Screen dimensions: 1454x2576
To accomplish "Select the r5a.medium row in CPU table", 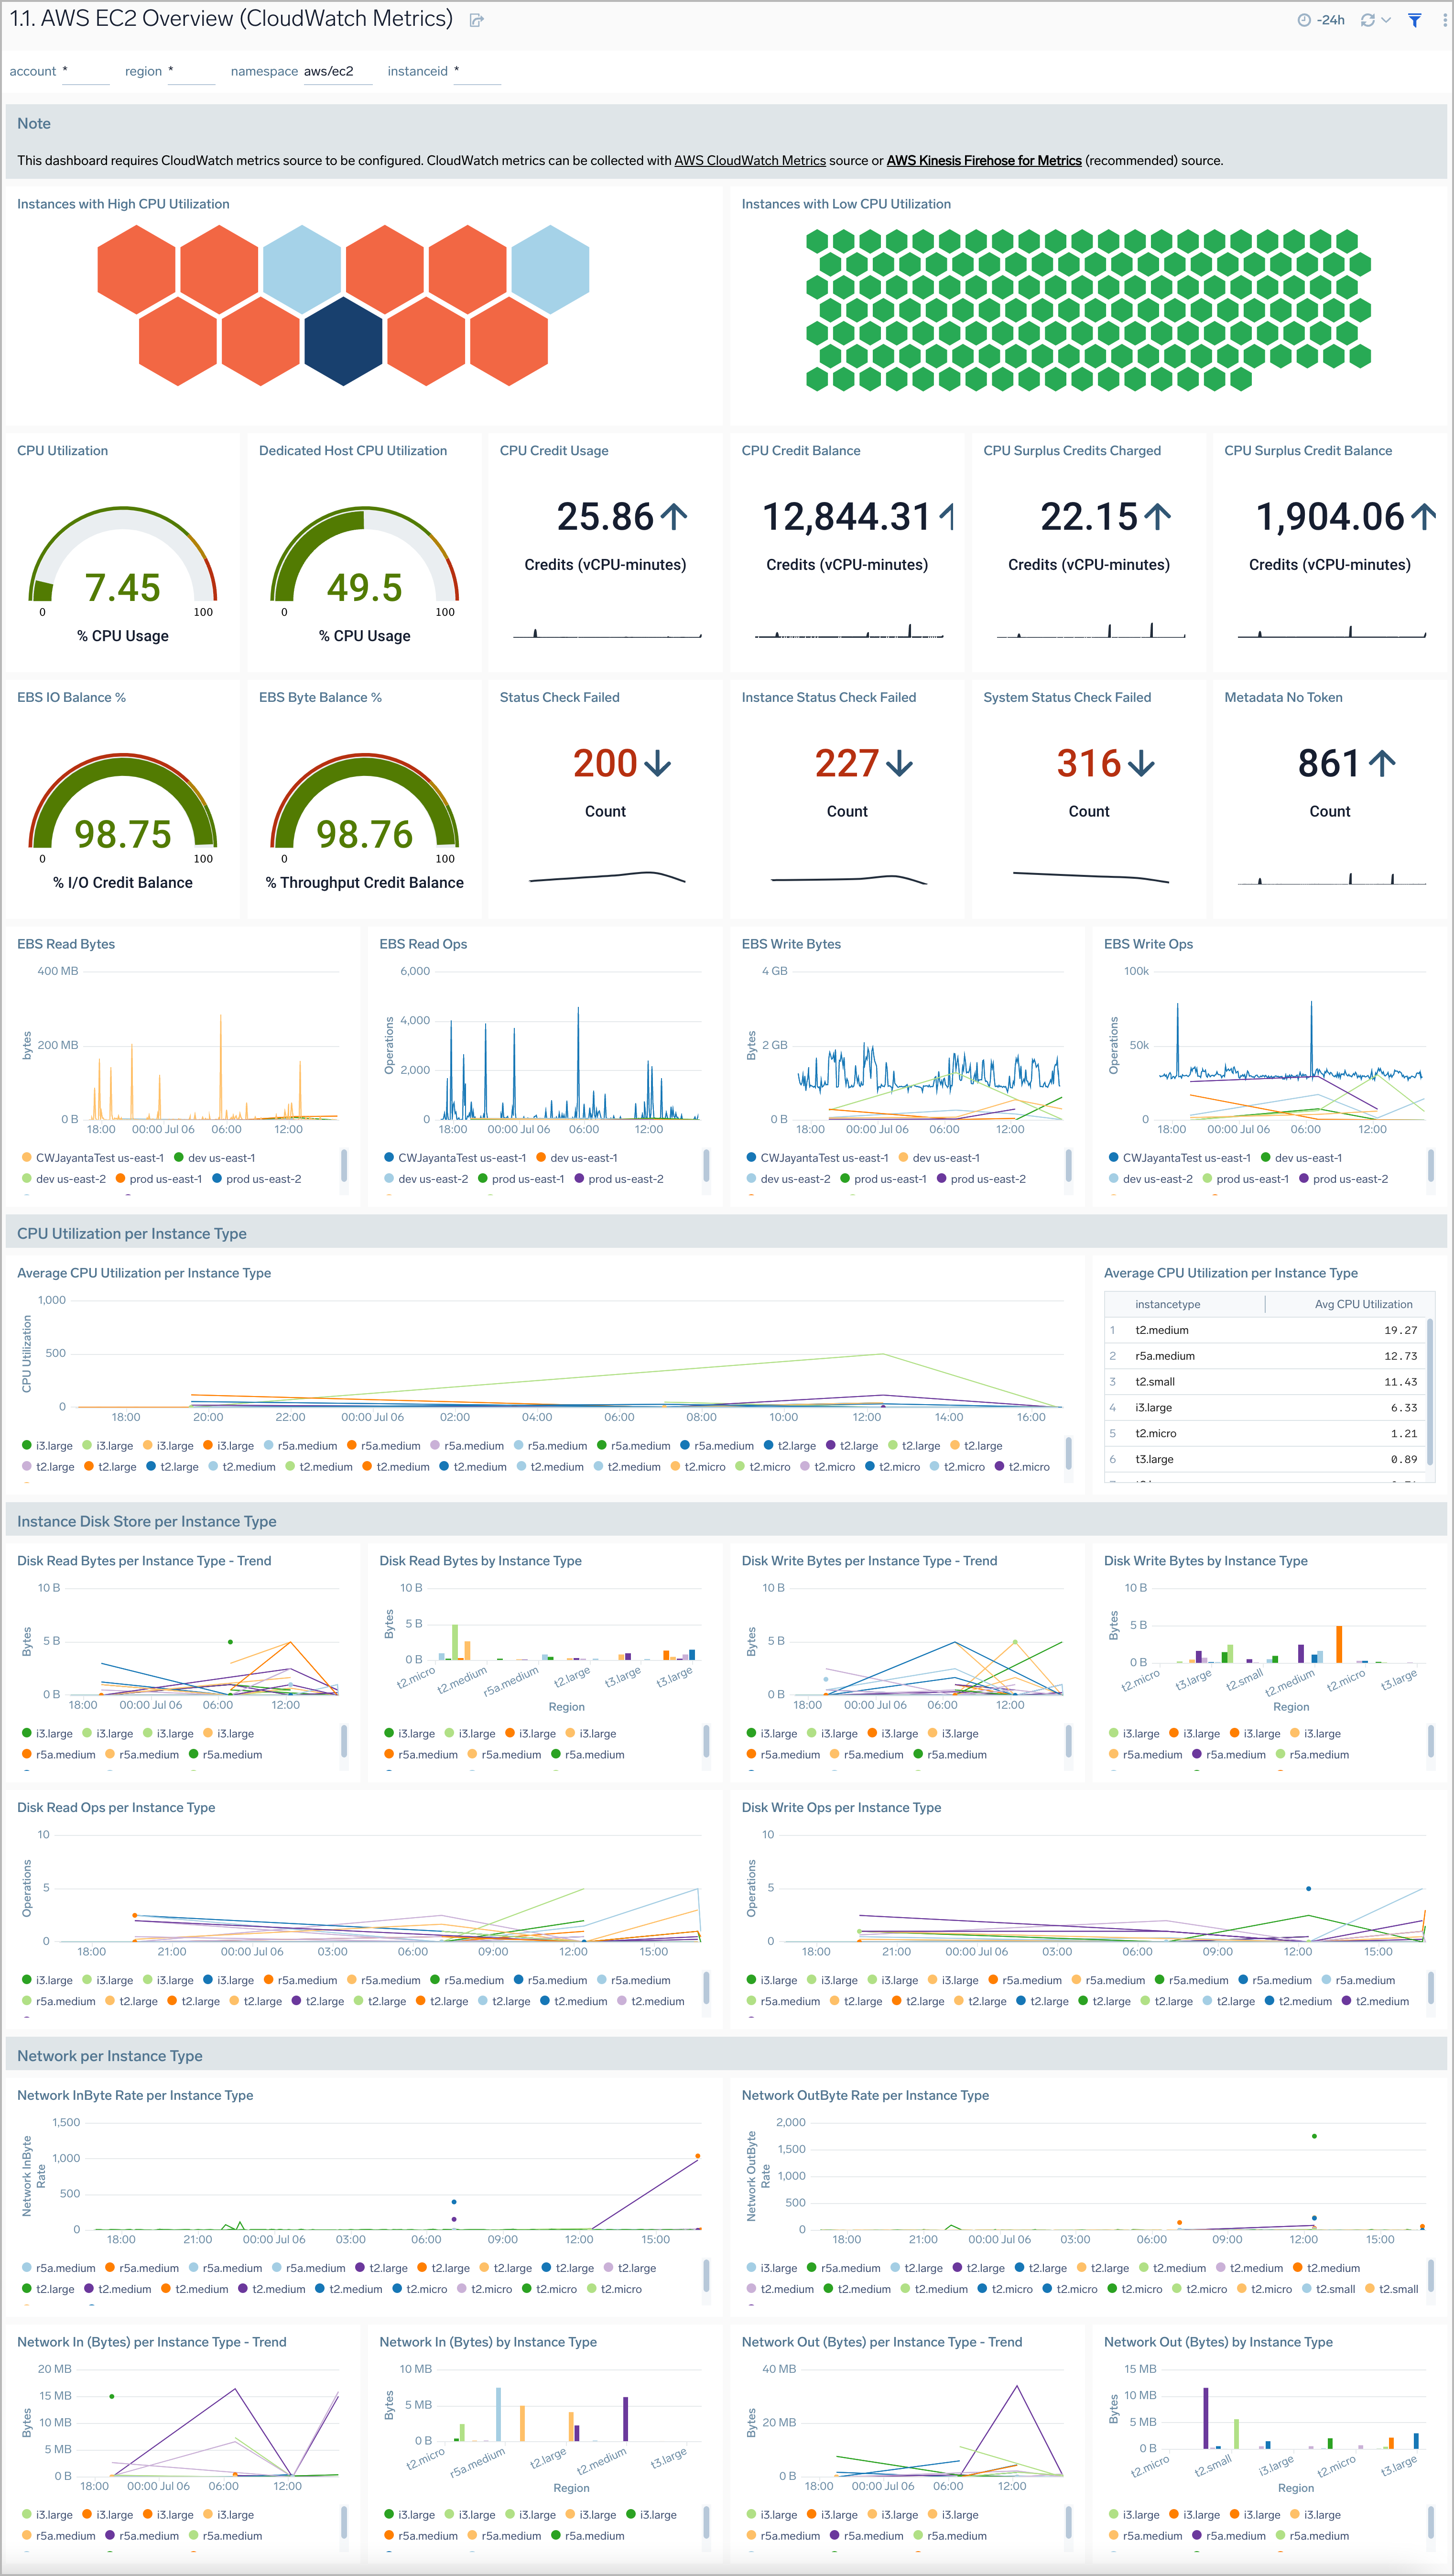I will tap(1265, 1356).
